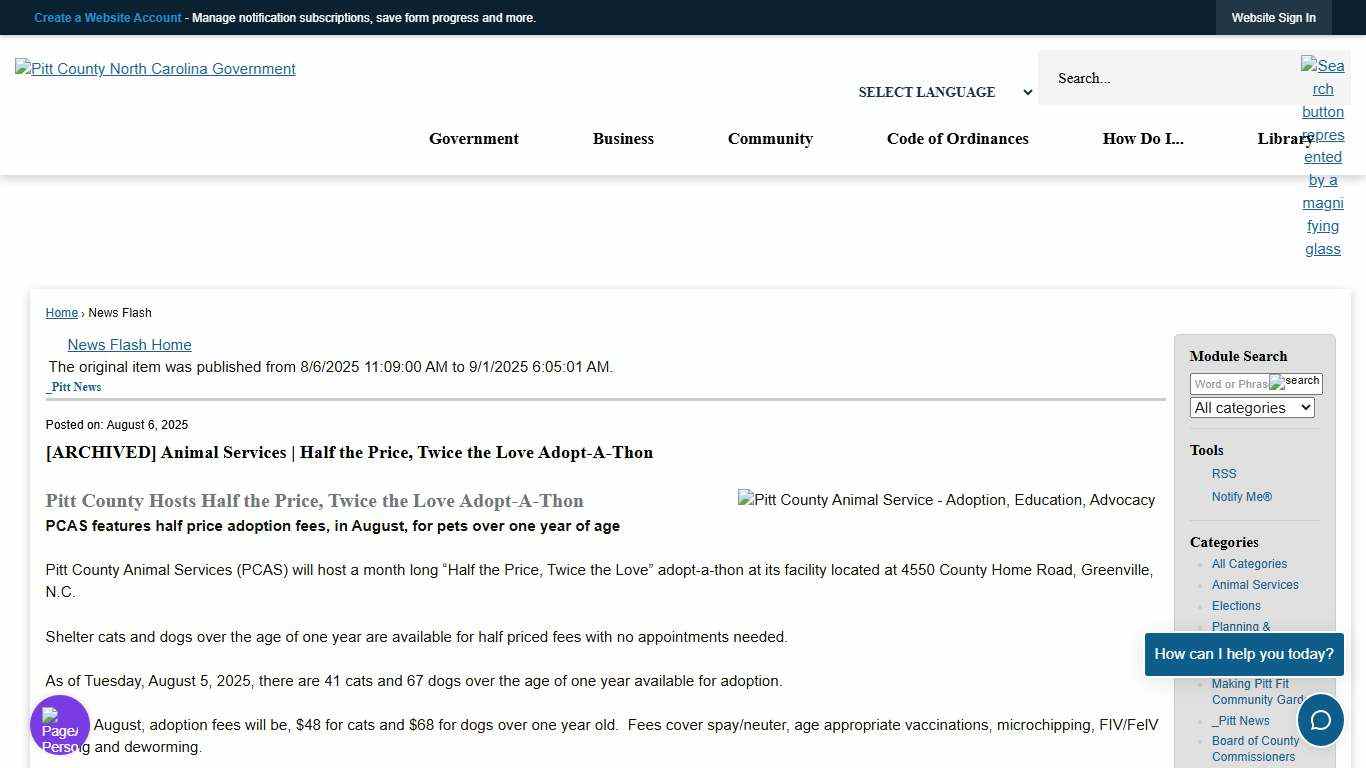Expand the Community menu
Viewport: 1366px width, 768px height.
(770, 139)
